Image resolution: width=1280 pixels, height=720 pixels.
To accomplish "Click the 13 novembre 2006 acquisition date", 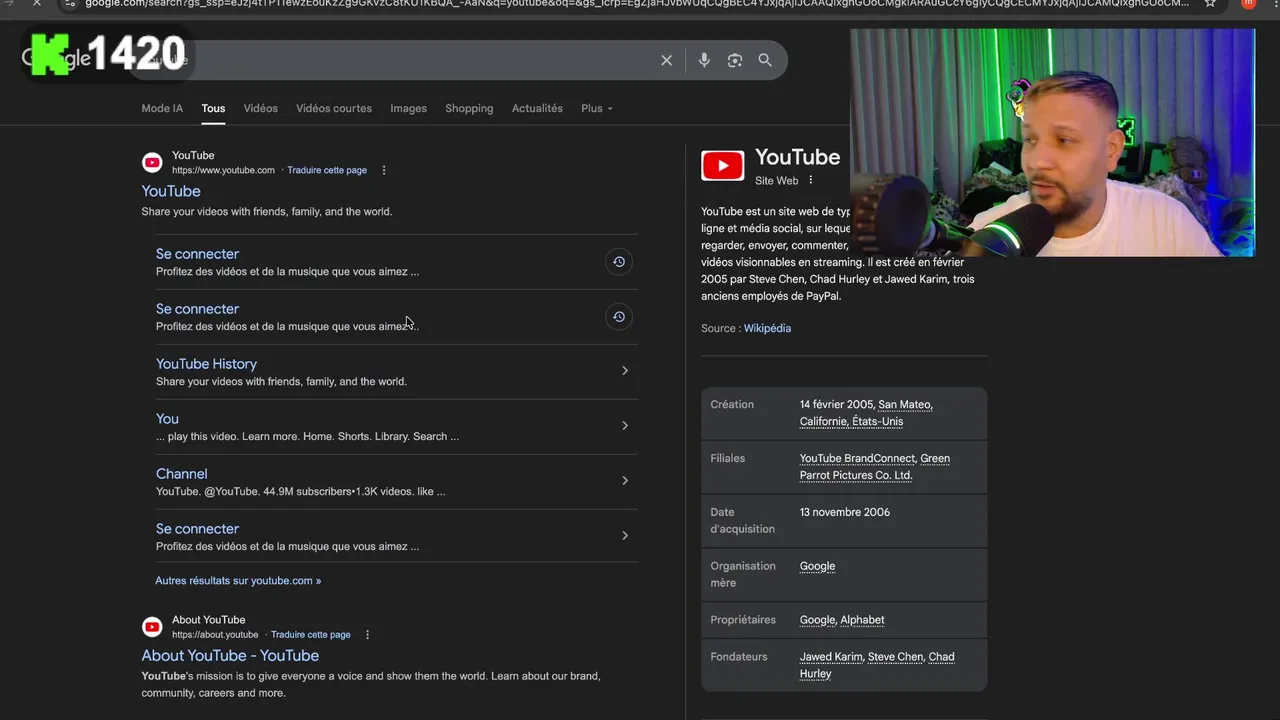I will pos(845,512).
